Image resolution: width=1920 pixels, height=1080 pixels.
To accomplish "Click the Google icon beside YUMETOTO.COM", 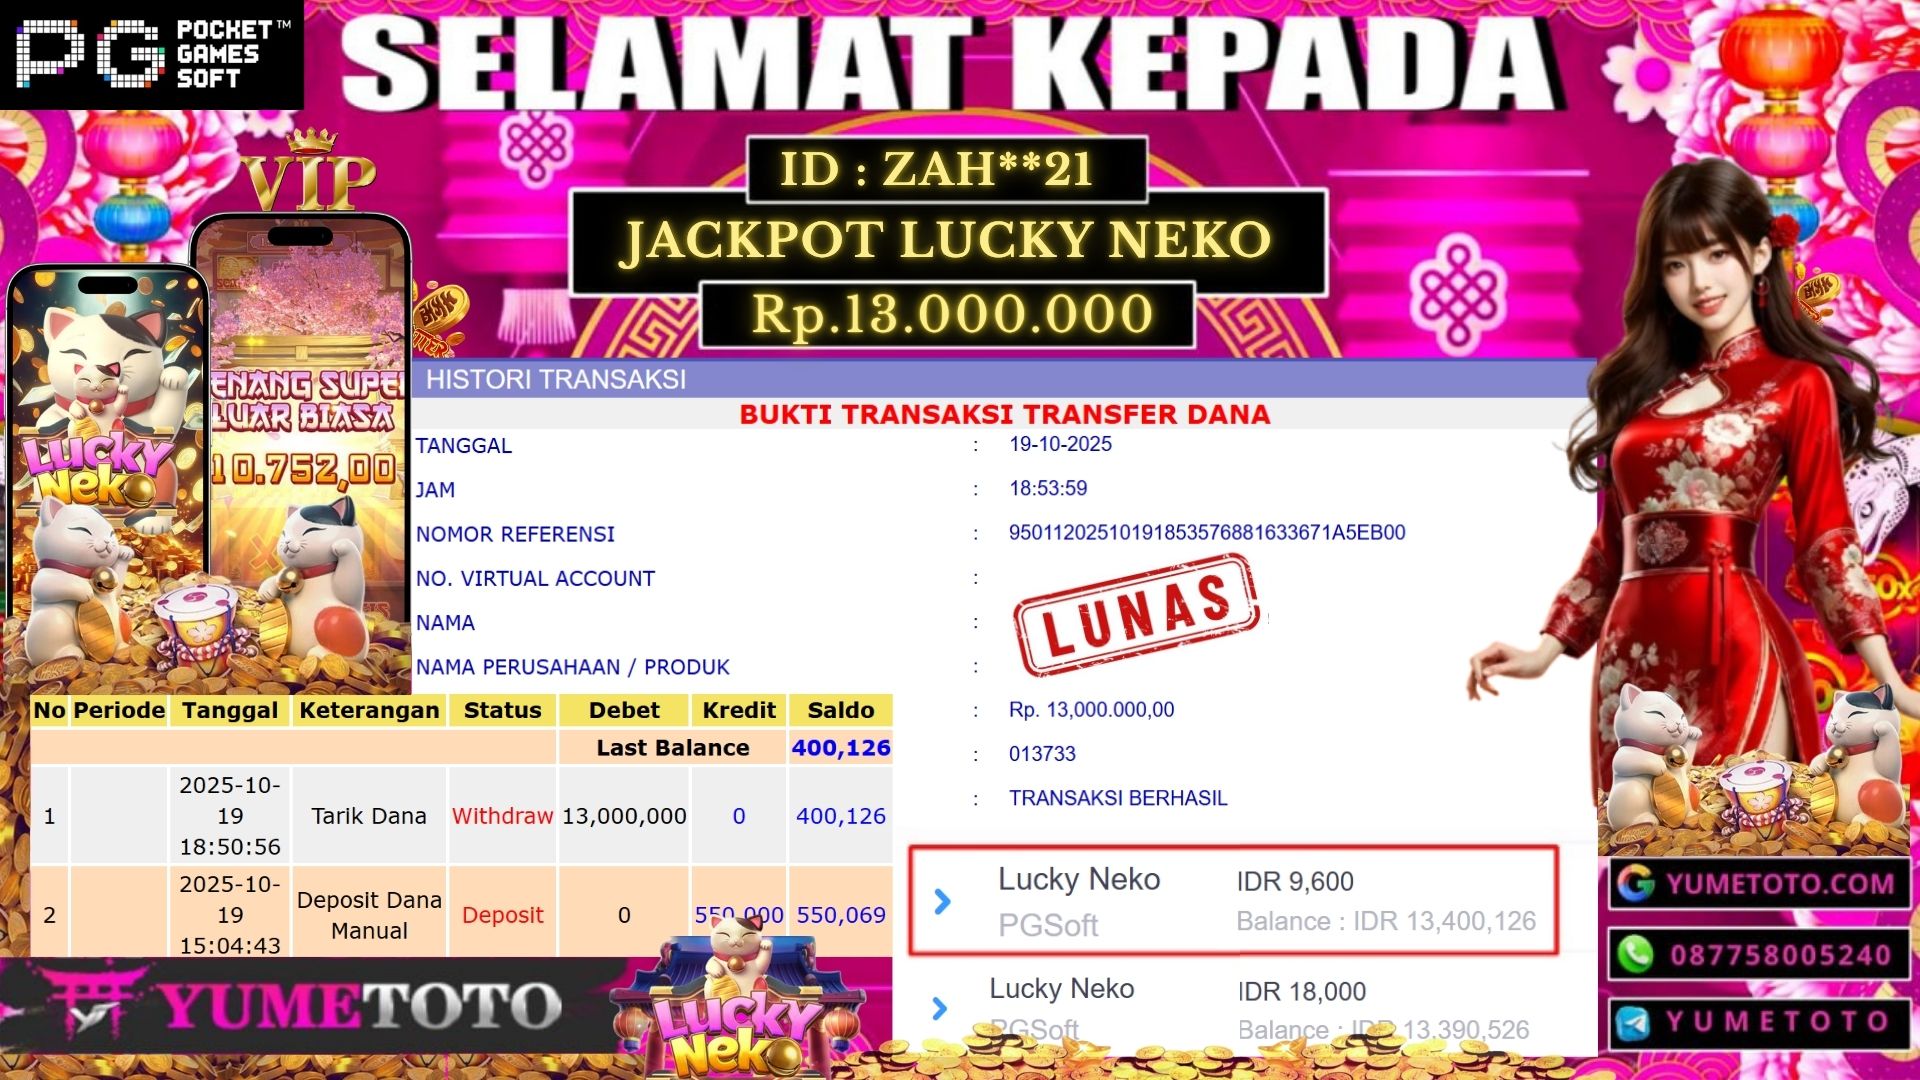I will [1636, 883].
